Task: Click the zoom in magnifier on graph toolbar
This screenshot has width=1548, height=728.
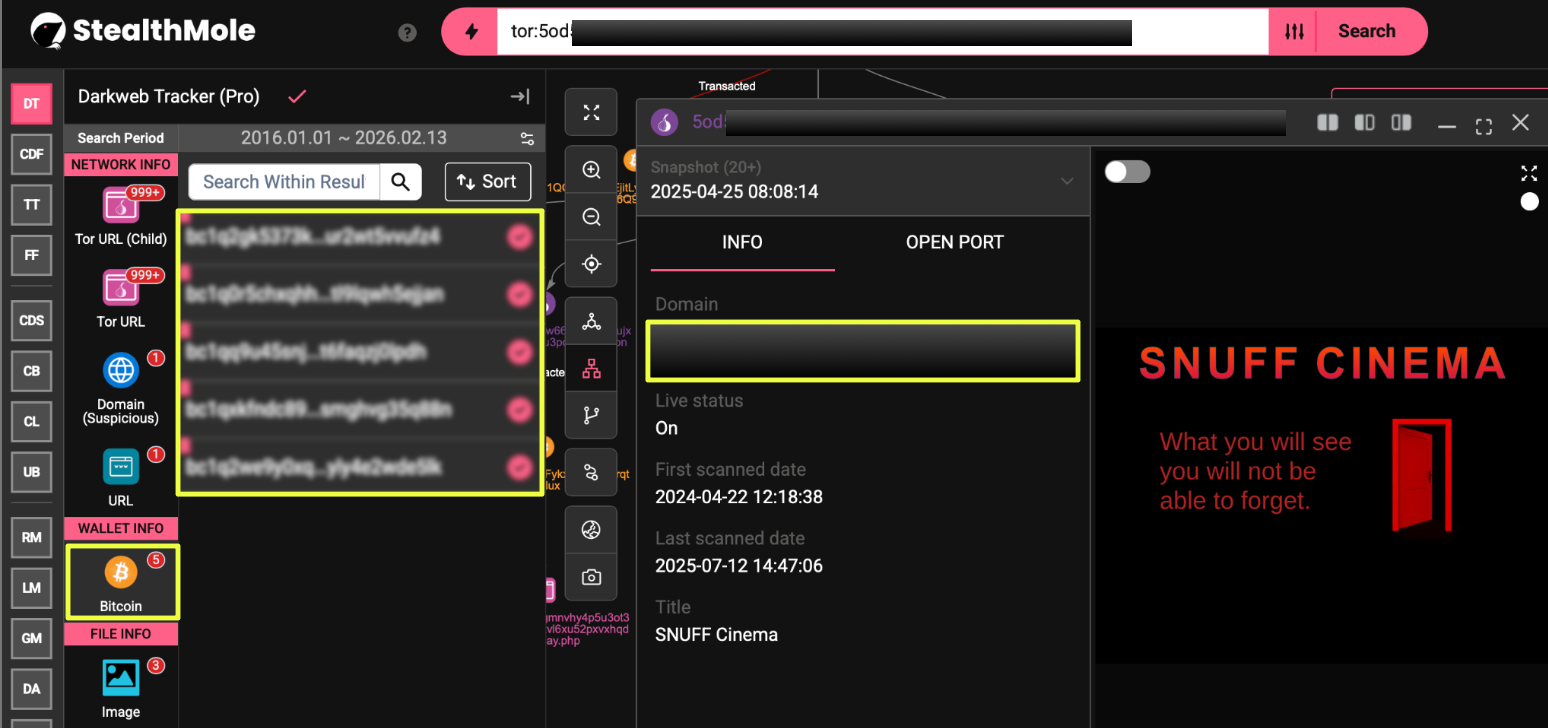Action: [591, 170]
